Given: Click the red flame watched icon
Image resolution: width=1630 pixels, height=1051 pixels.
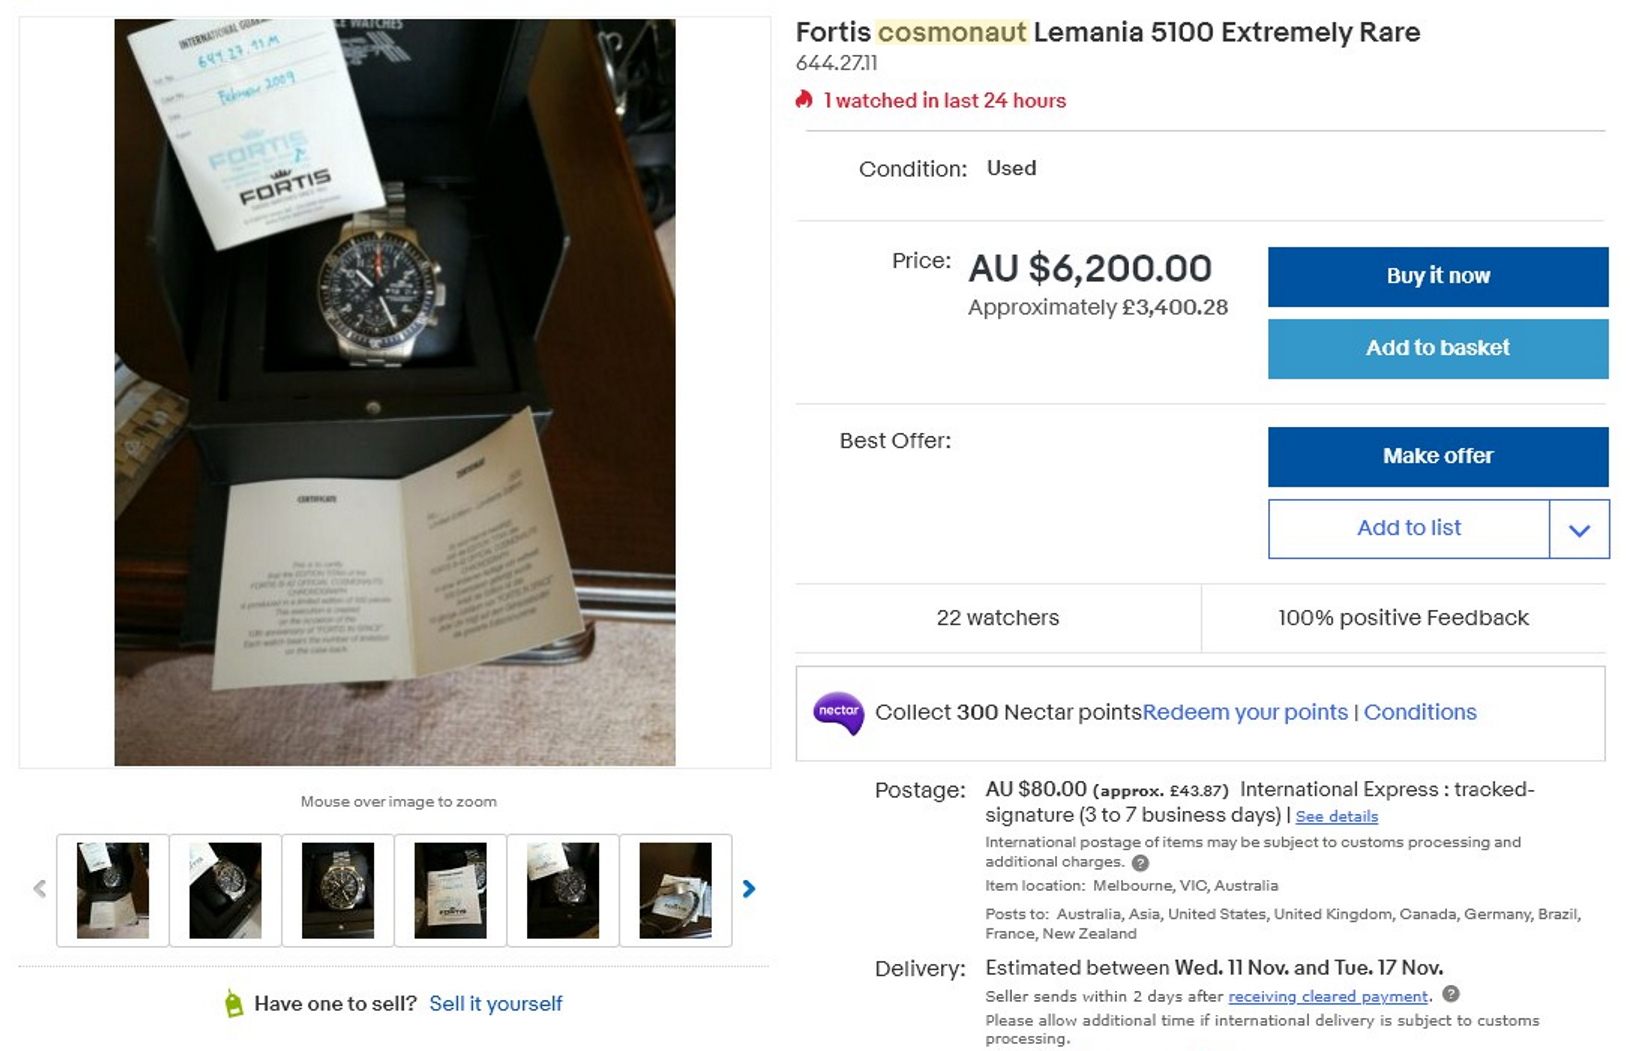Looking at the screenshot, I should (x=804, y=99).
